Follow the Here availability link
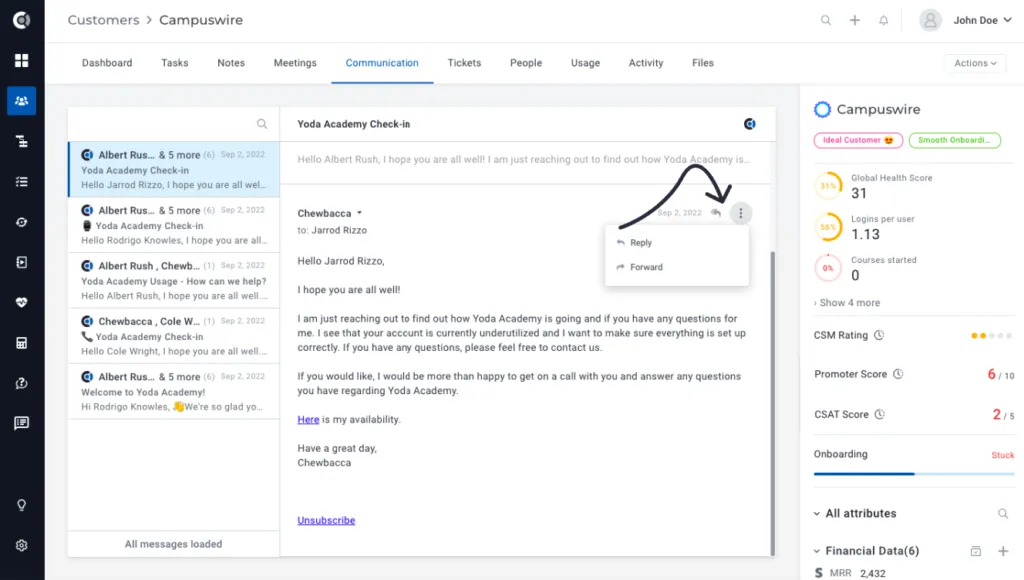The width and height of the screenshot is (1024, 580). [x=308, y=419]
